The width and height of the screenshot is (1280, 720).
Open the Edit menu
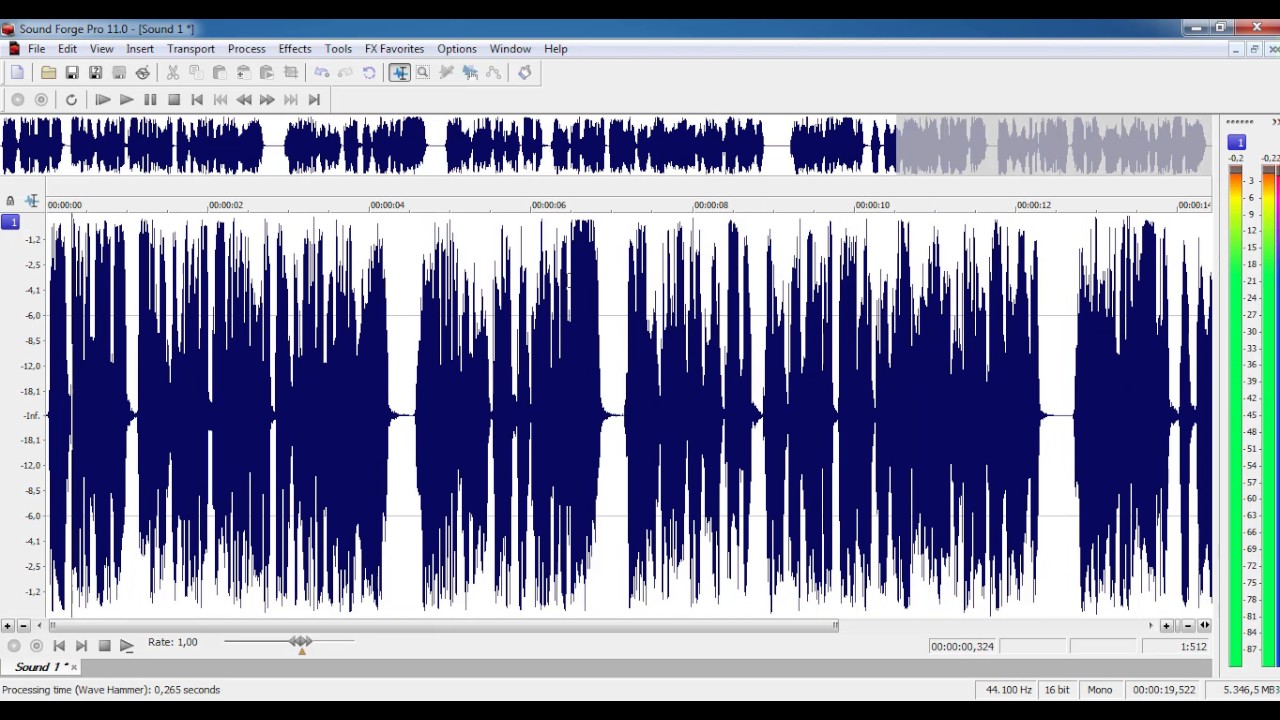[x=67, y=49]
